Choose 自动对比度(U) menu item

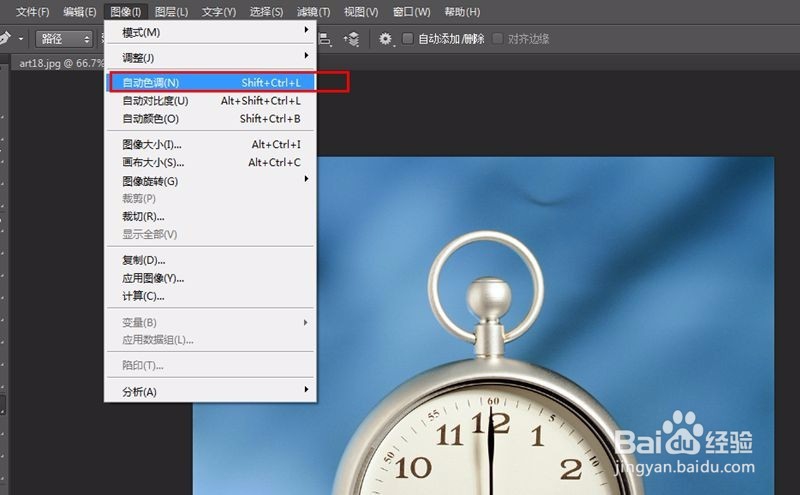coord(210,101)
